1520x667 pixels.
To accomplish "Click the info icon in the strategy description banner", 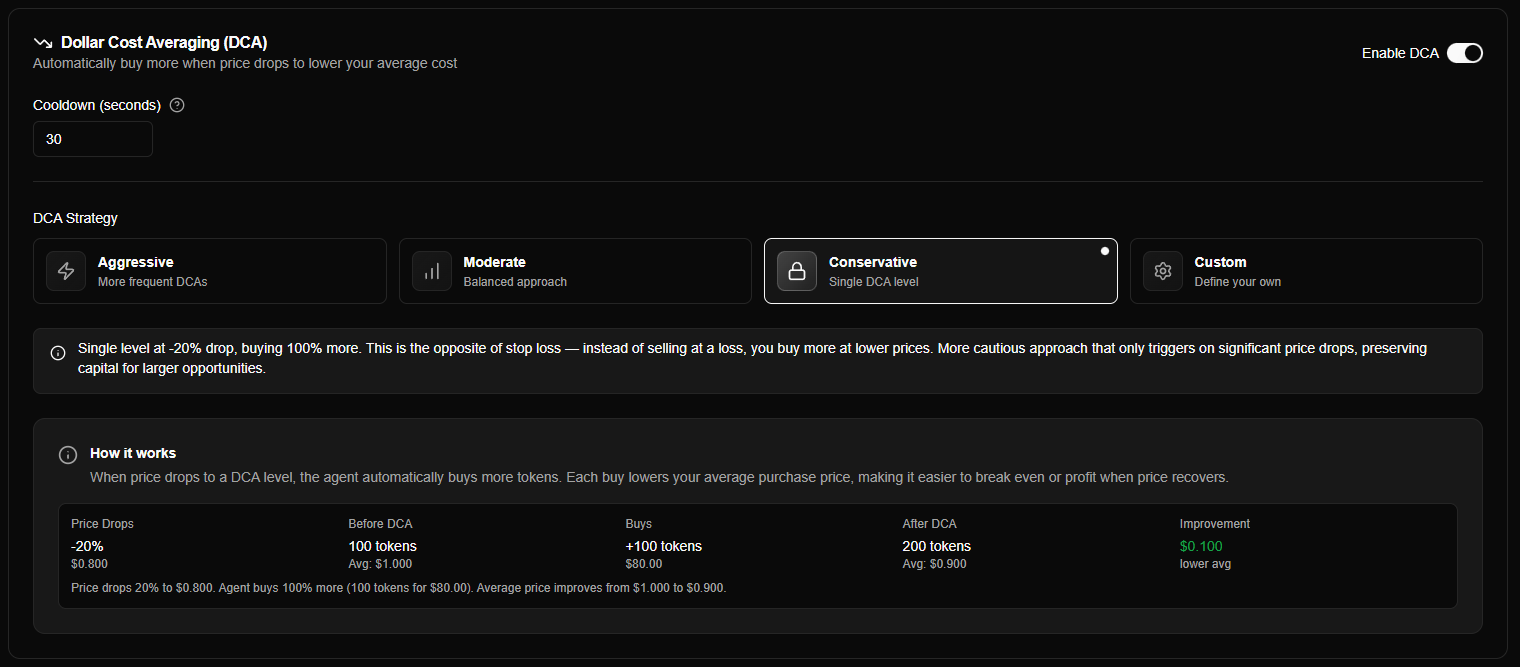I will click(x=58, y=353).
